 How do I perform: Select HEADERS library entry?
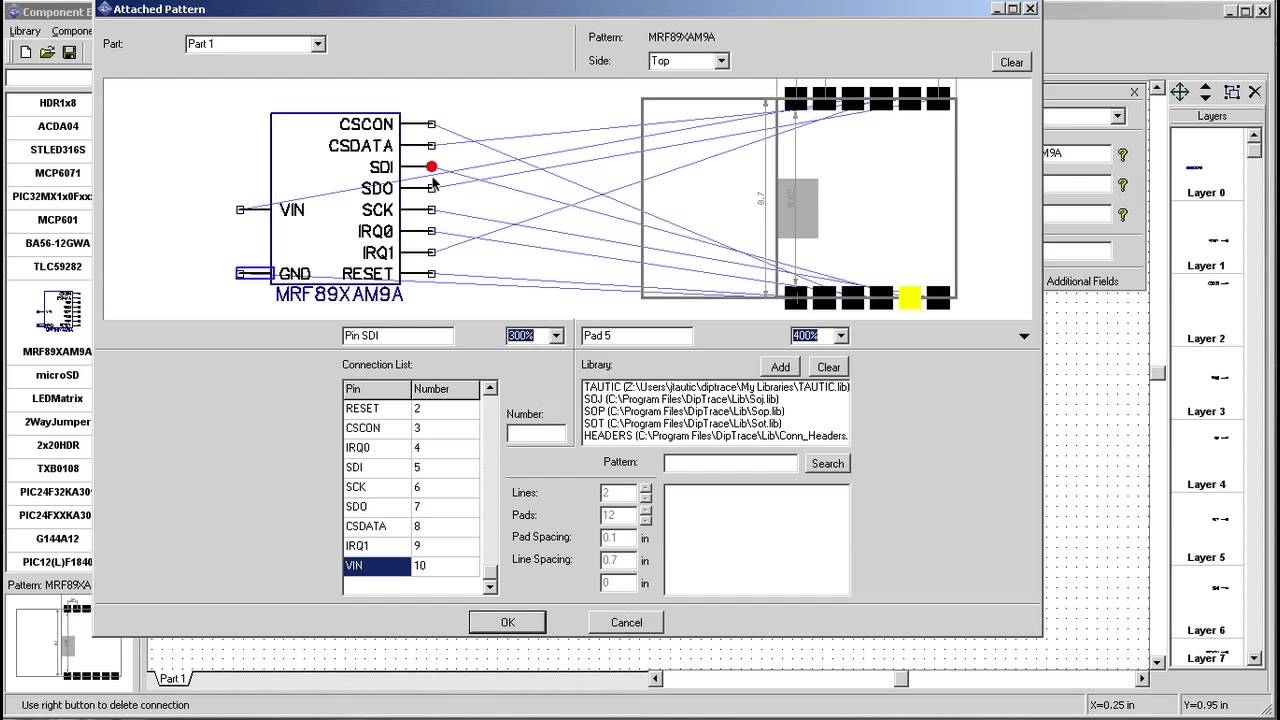pyautogui.click(x=716, y=436)
